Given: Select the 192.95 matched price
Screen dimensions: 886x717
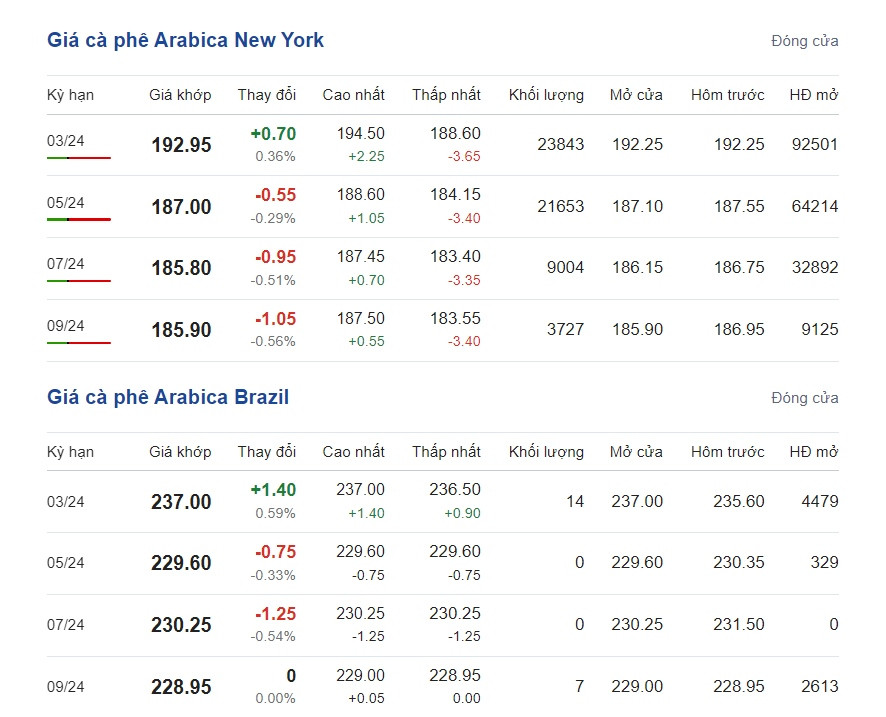Looking at the screenshot, I should 181,145.
